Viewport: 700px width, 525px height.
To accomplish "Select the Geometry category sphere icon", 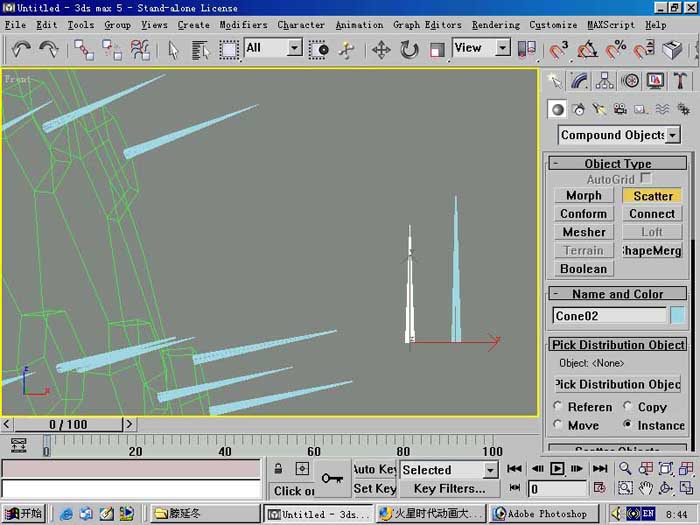I will pyautogui.click(x=557, y=109).
